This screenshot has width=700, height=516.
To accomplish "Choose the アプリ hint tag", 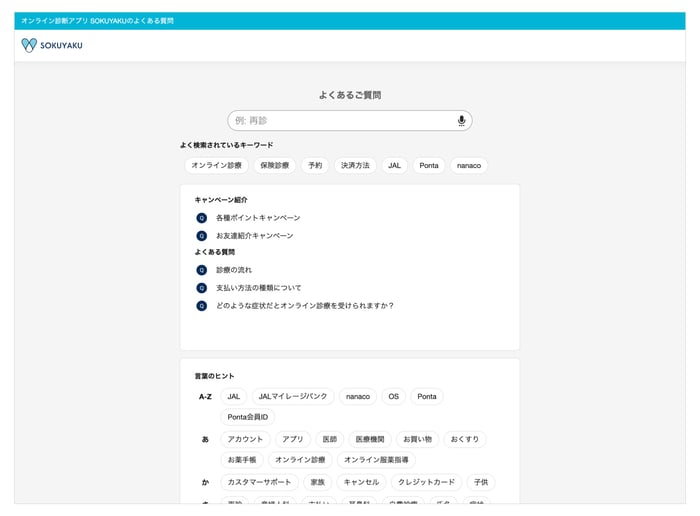I will pos(292,439).
